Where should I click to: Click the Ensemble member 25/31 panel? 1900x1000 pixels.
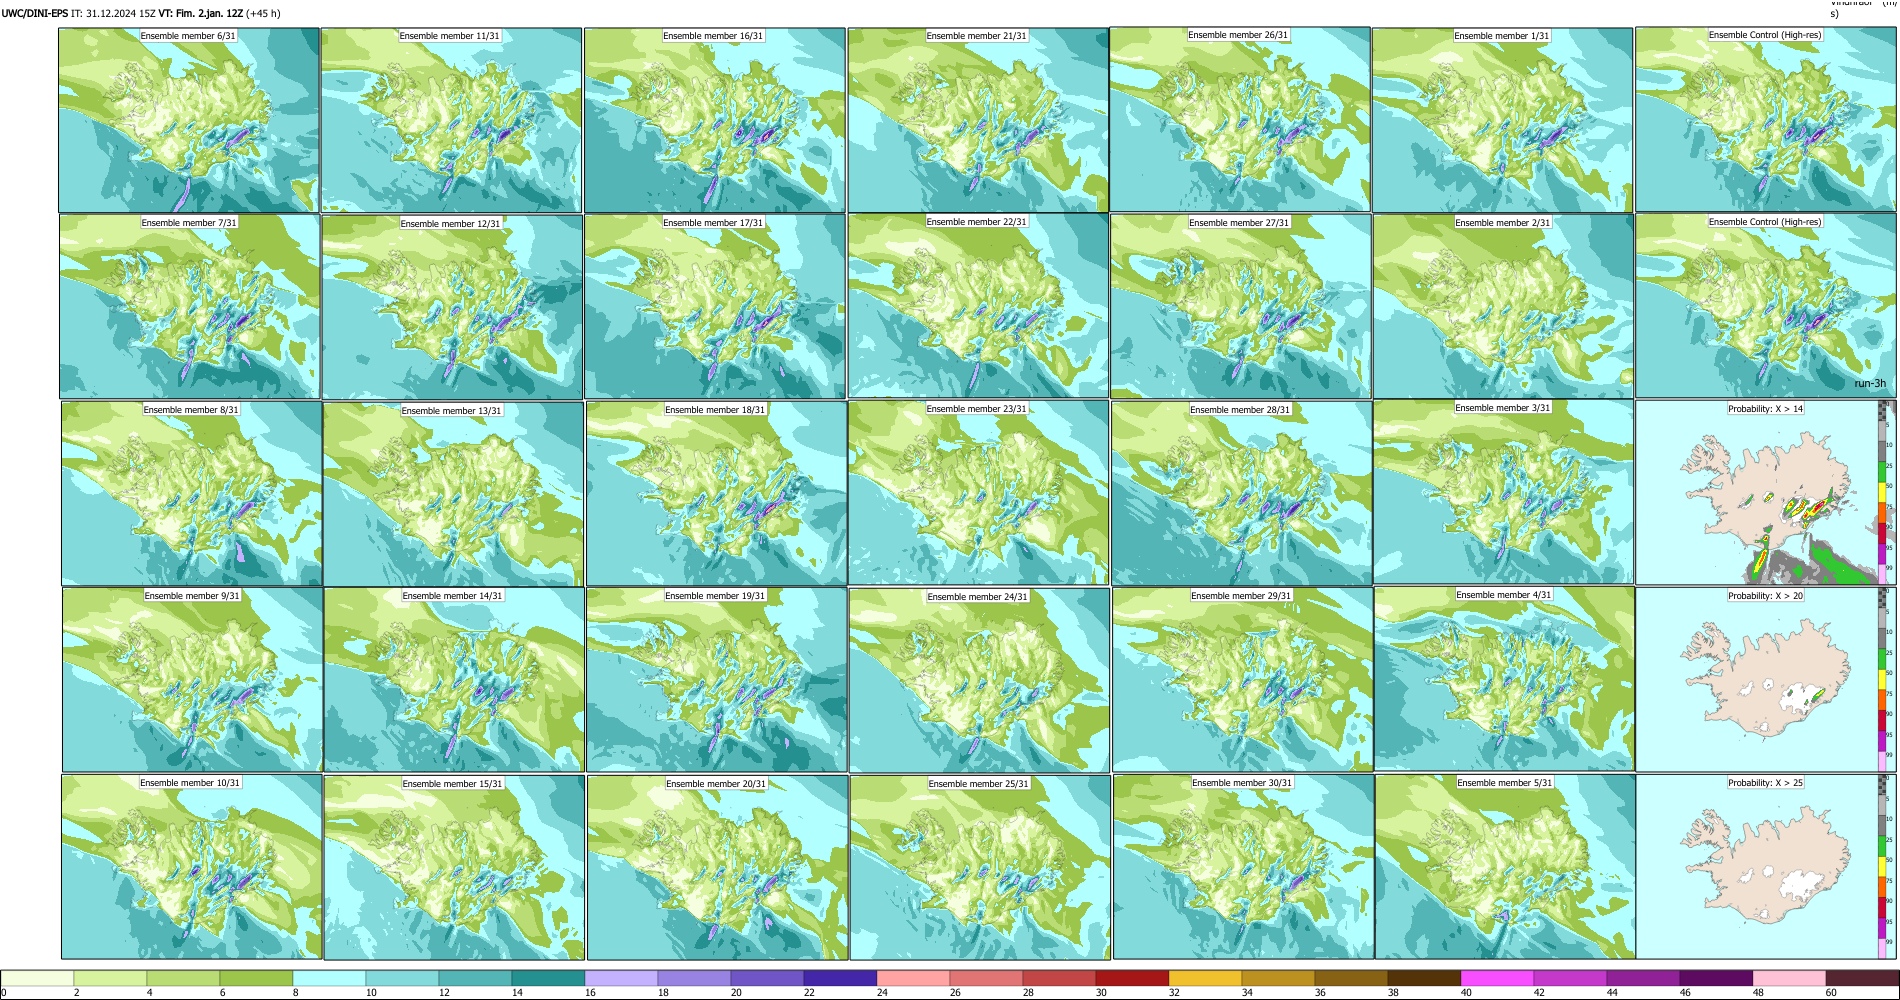pos(980,868)
